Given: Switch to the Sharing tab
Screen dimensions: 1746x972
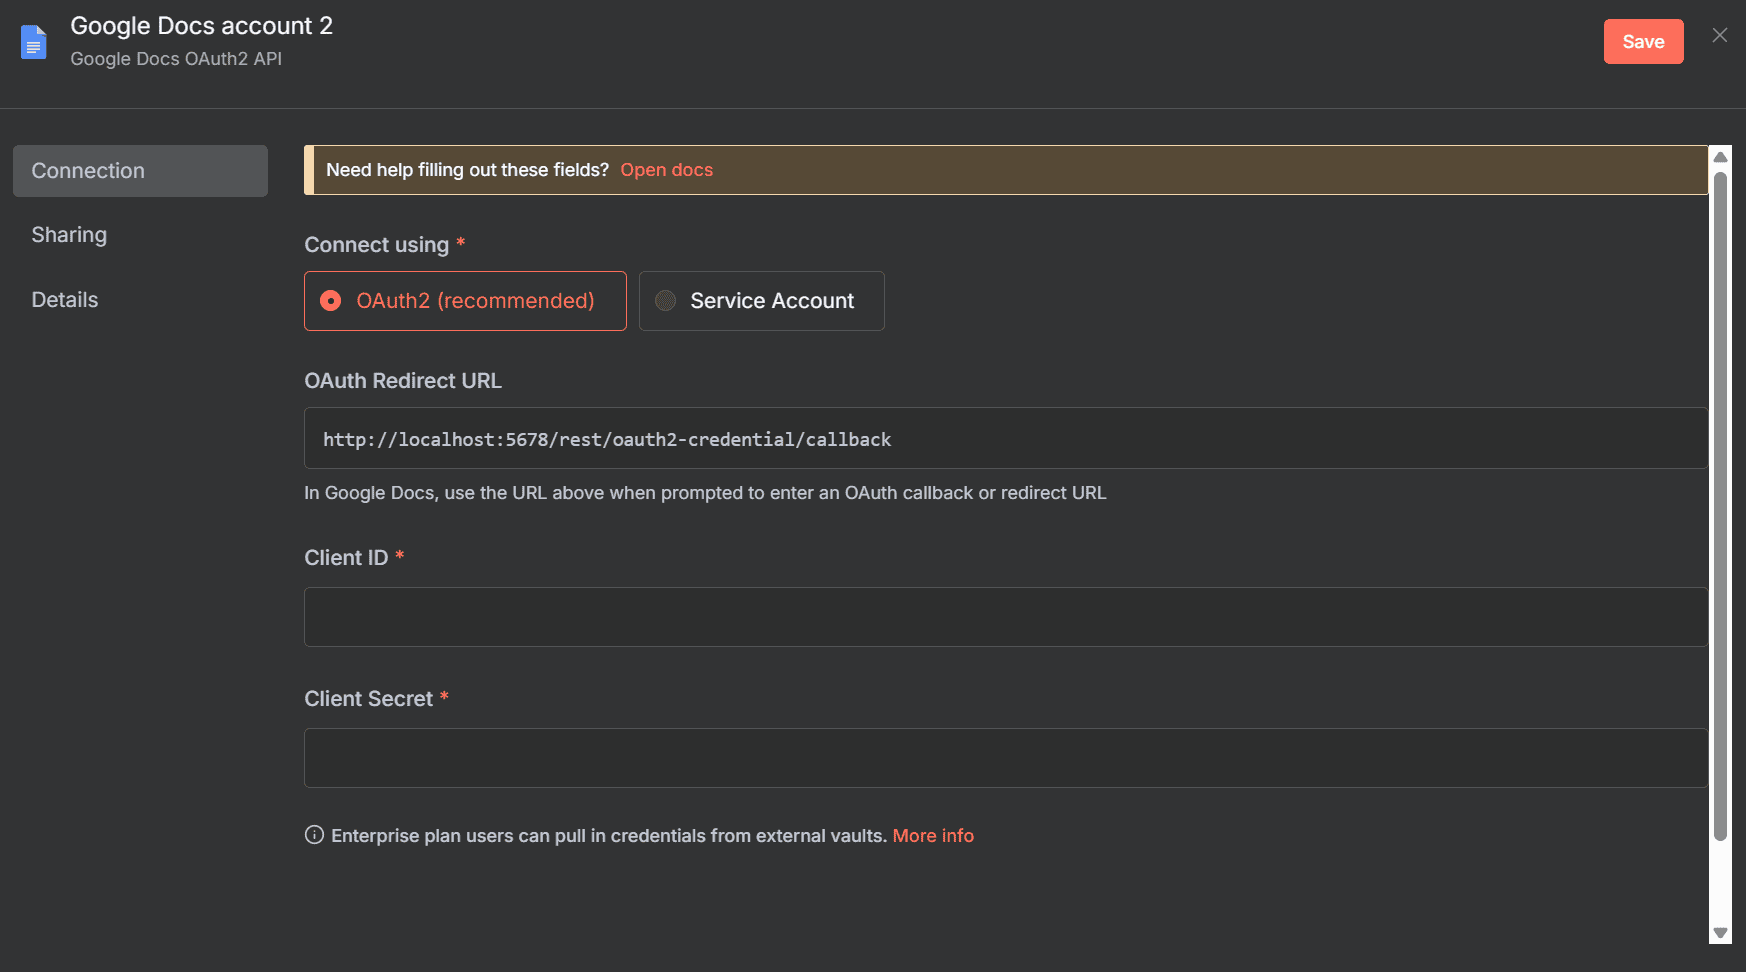Looking at the screenshot, I should 69,235.
